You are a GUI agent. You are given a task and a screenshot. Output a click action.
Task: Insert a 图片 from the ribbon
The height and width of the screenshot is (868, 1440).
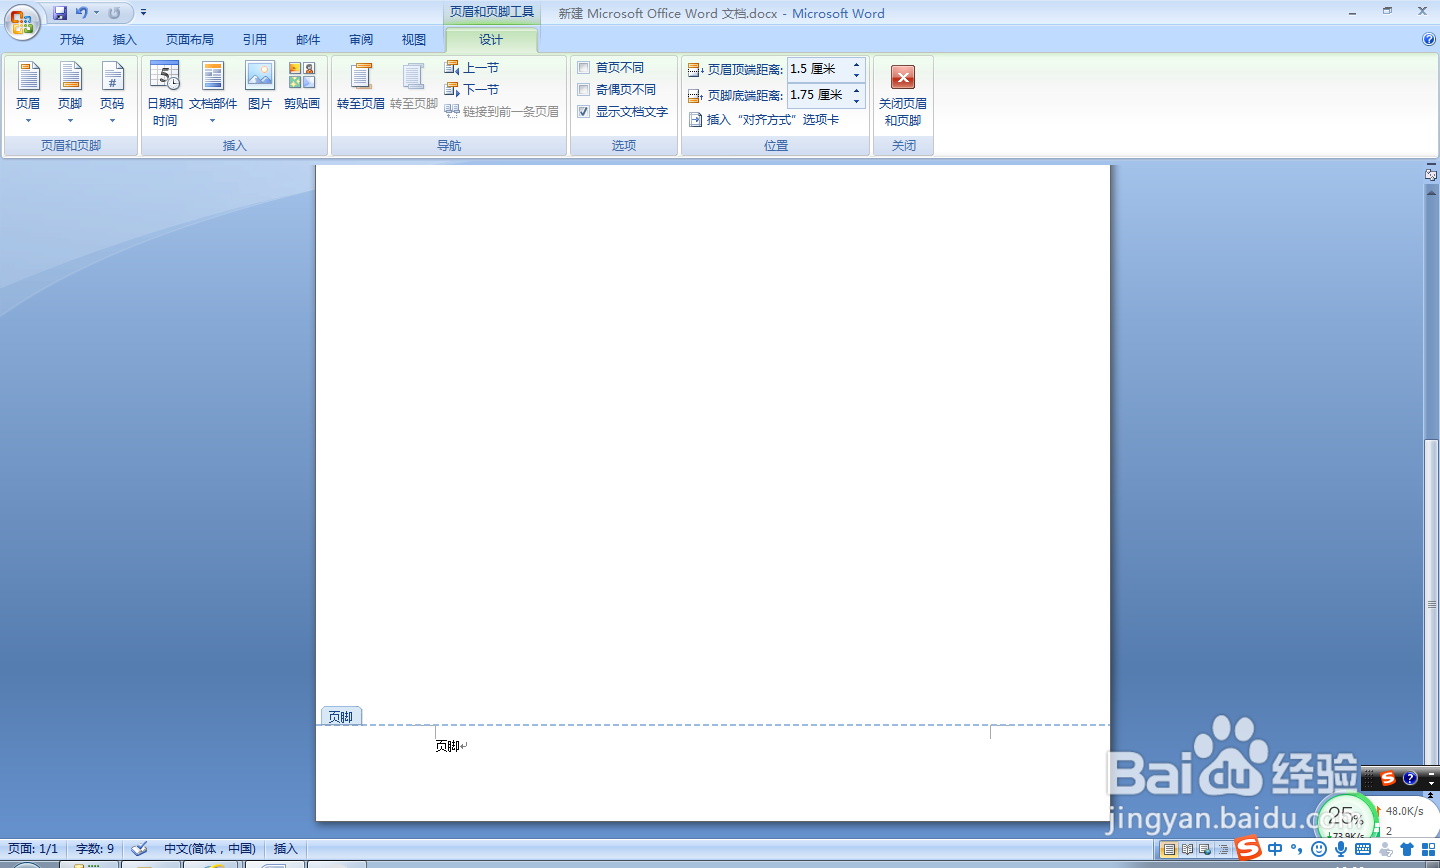[x=260, y=86]
